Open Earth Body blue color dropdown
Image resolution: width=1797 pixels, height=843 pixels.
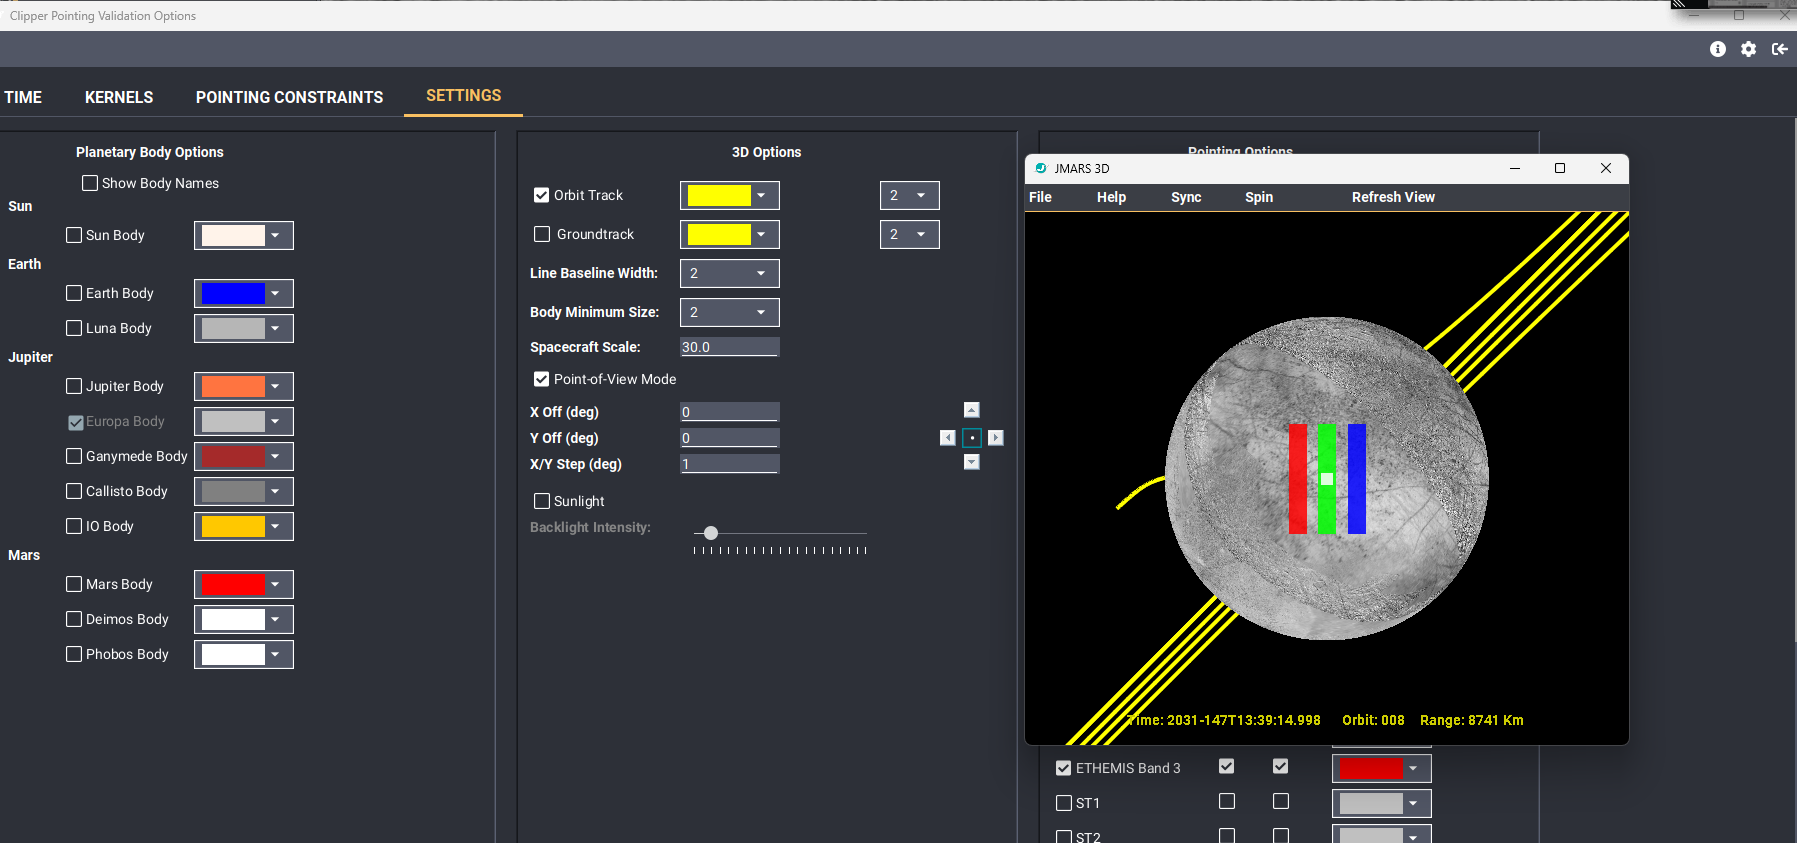tap(244, 293)
